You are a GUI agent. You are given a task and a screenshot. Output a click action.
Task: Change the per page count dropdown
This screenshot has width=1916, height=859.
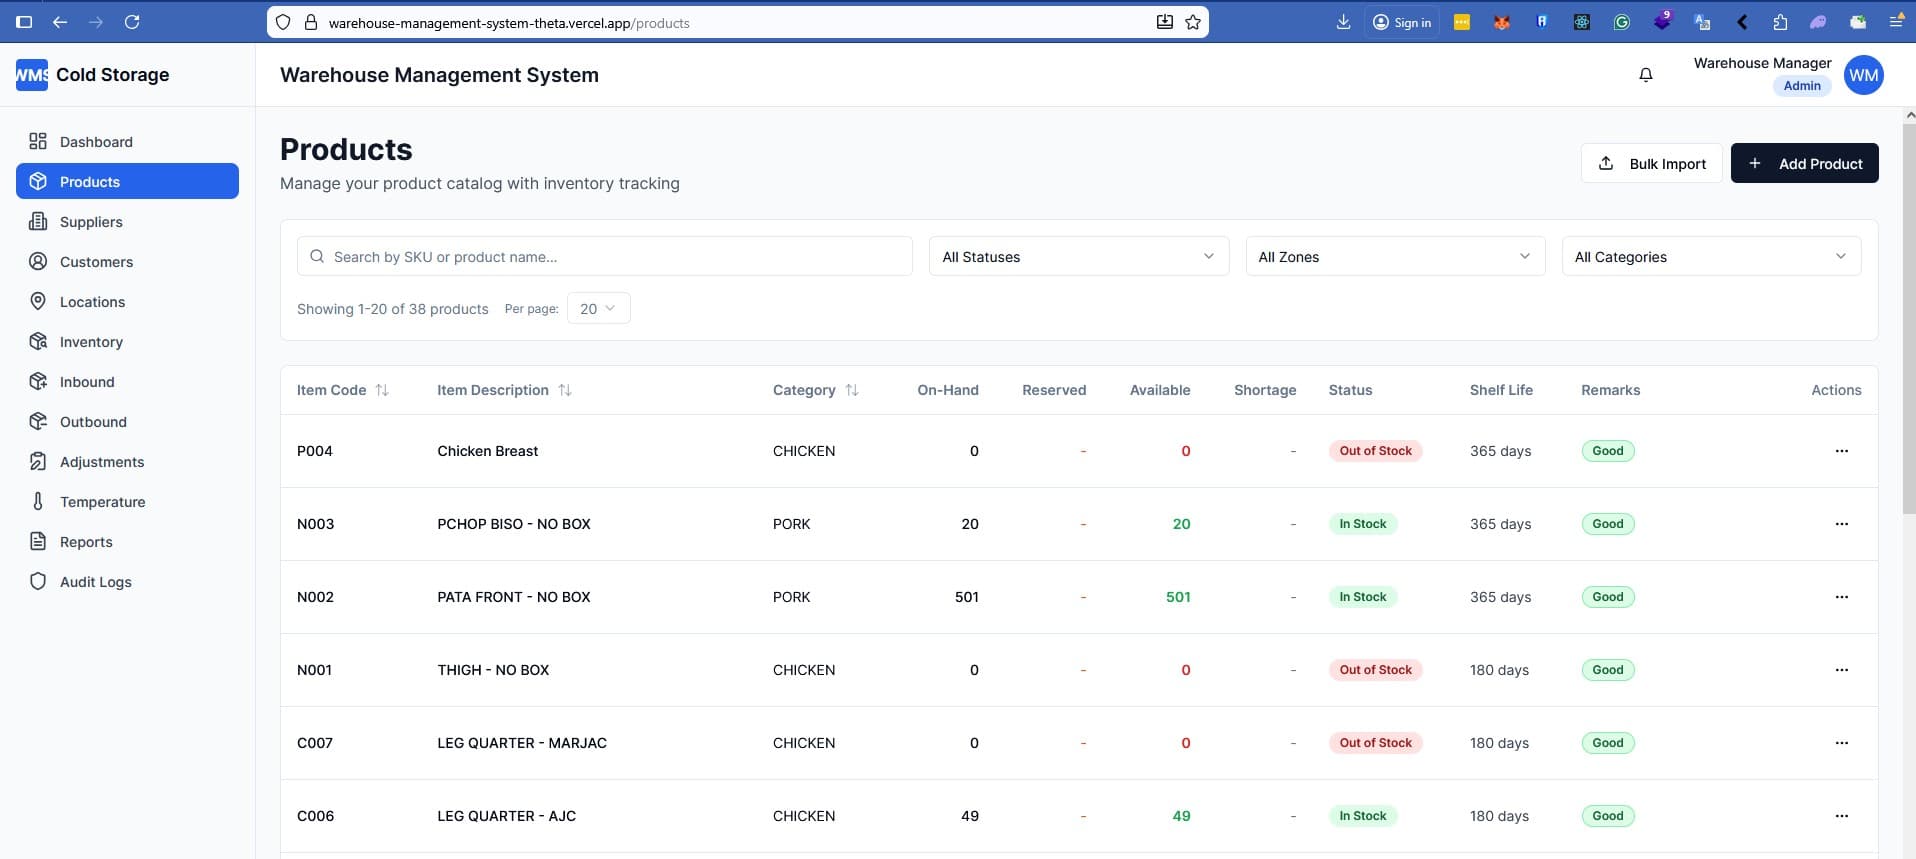click(598, 309)
